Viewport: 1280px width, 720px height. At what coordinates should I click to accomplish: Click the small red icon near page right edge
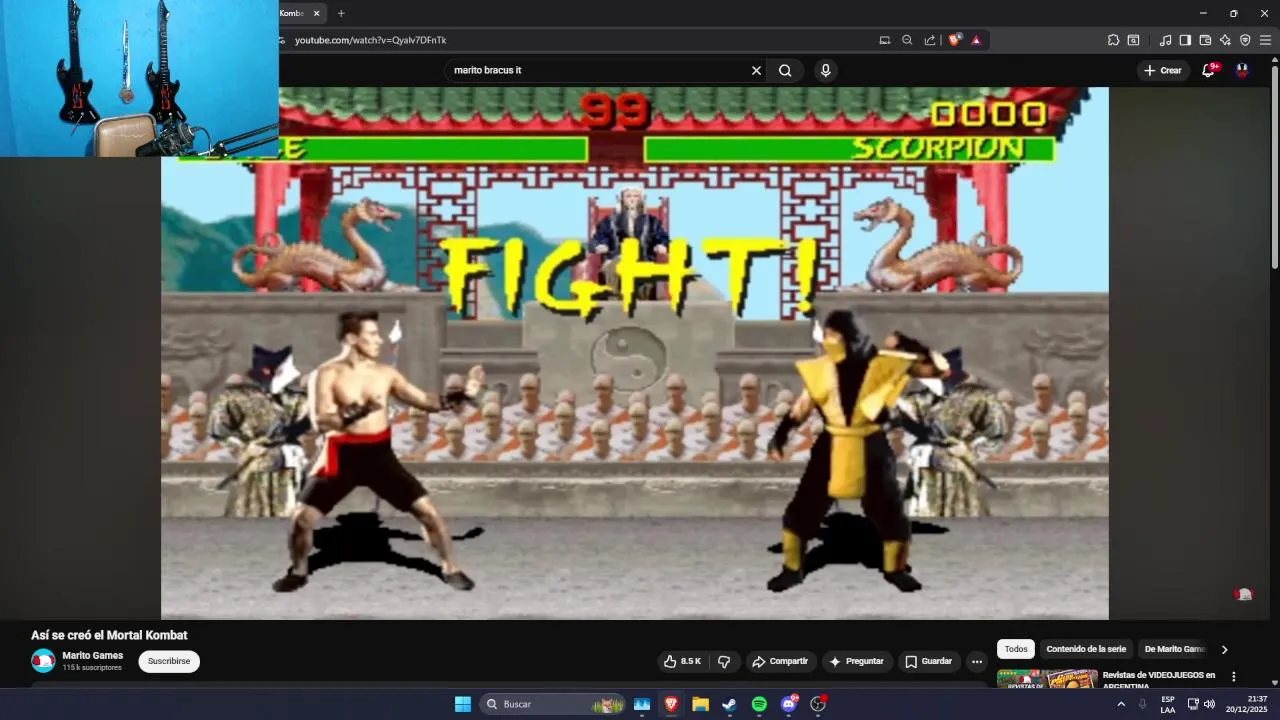pyautogui.click(x=1243, y=594)
